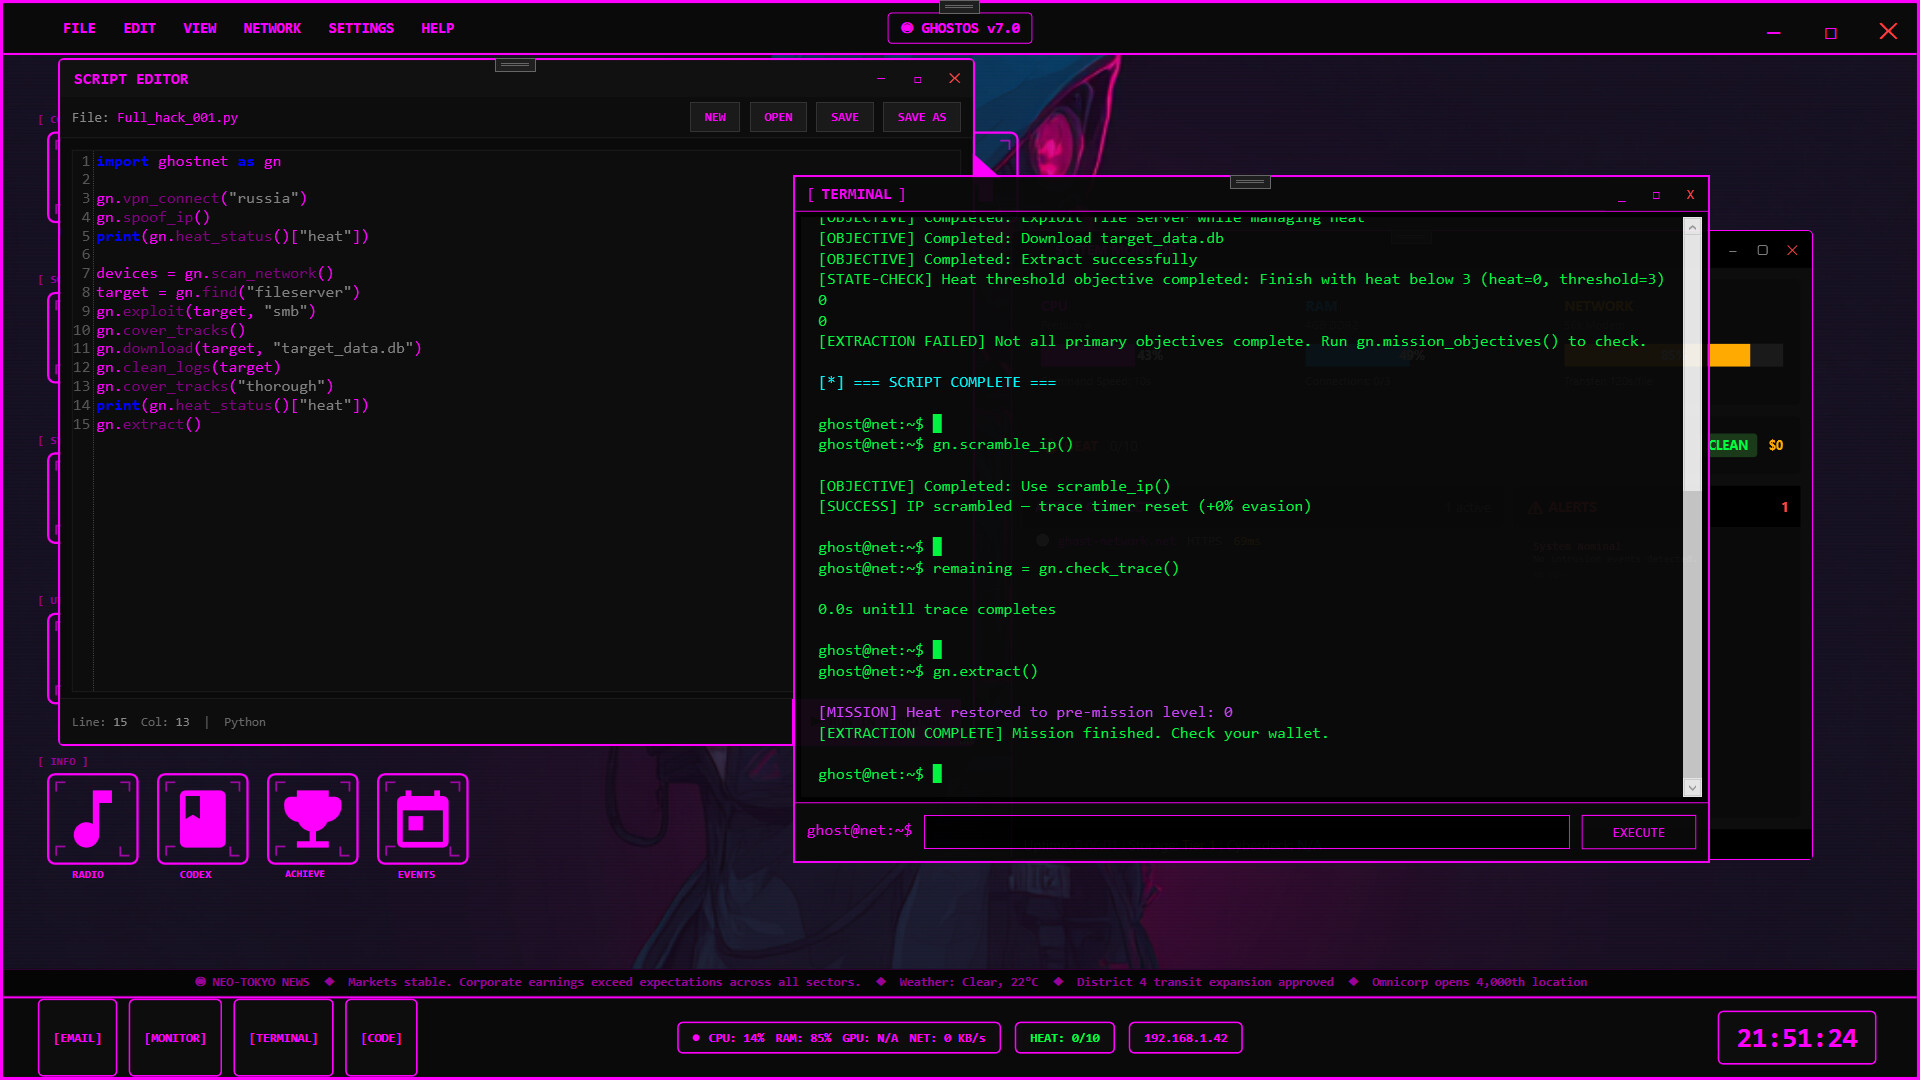This screenshot has width=1920, height=1080.
Task: Close the Terminal window with X
Action: coord(1690,195)
